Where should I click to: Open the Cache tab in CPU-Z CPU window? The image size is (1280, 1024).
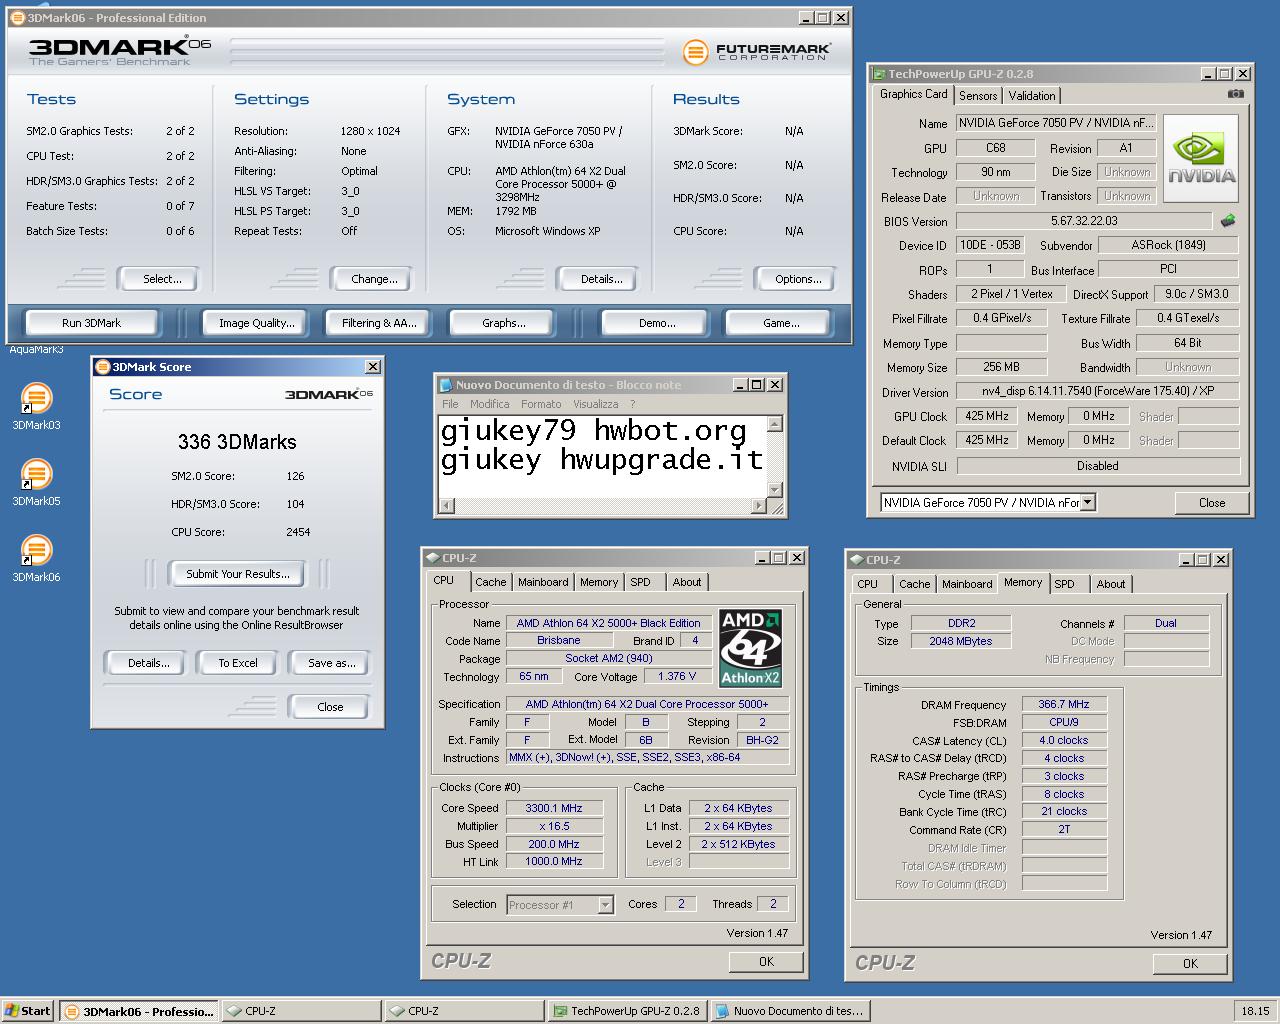pos(490,582)
